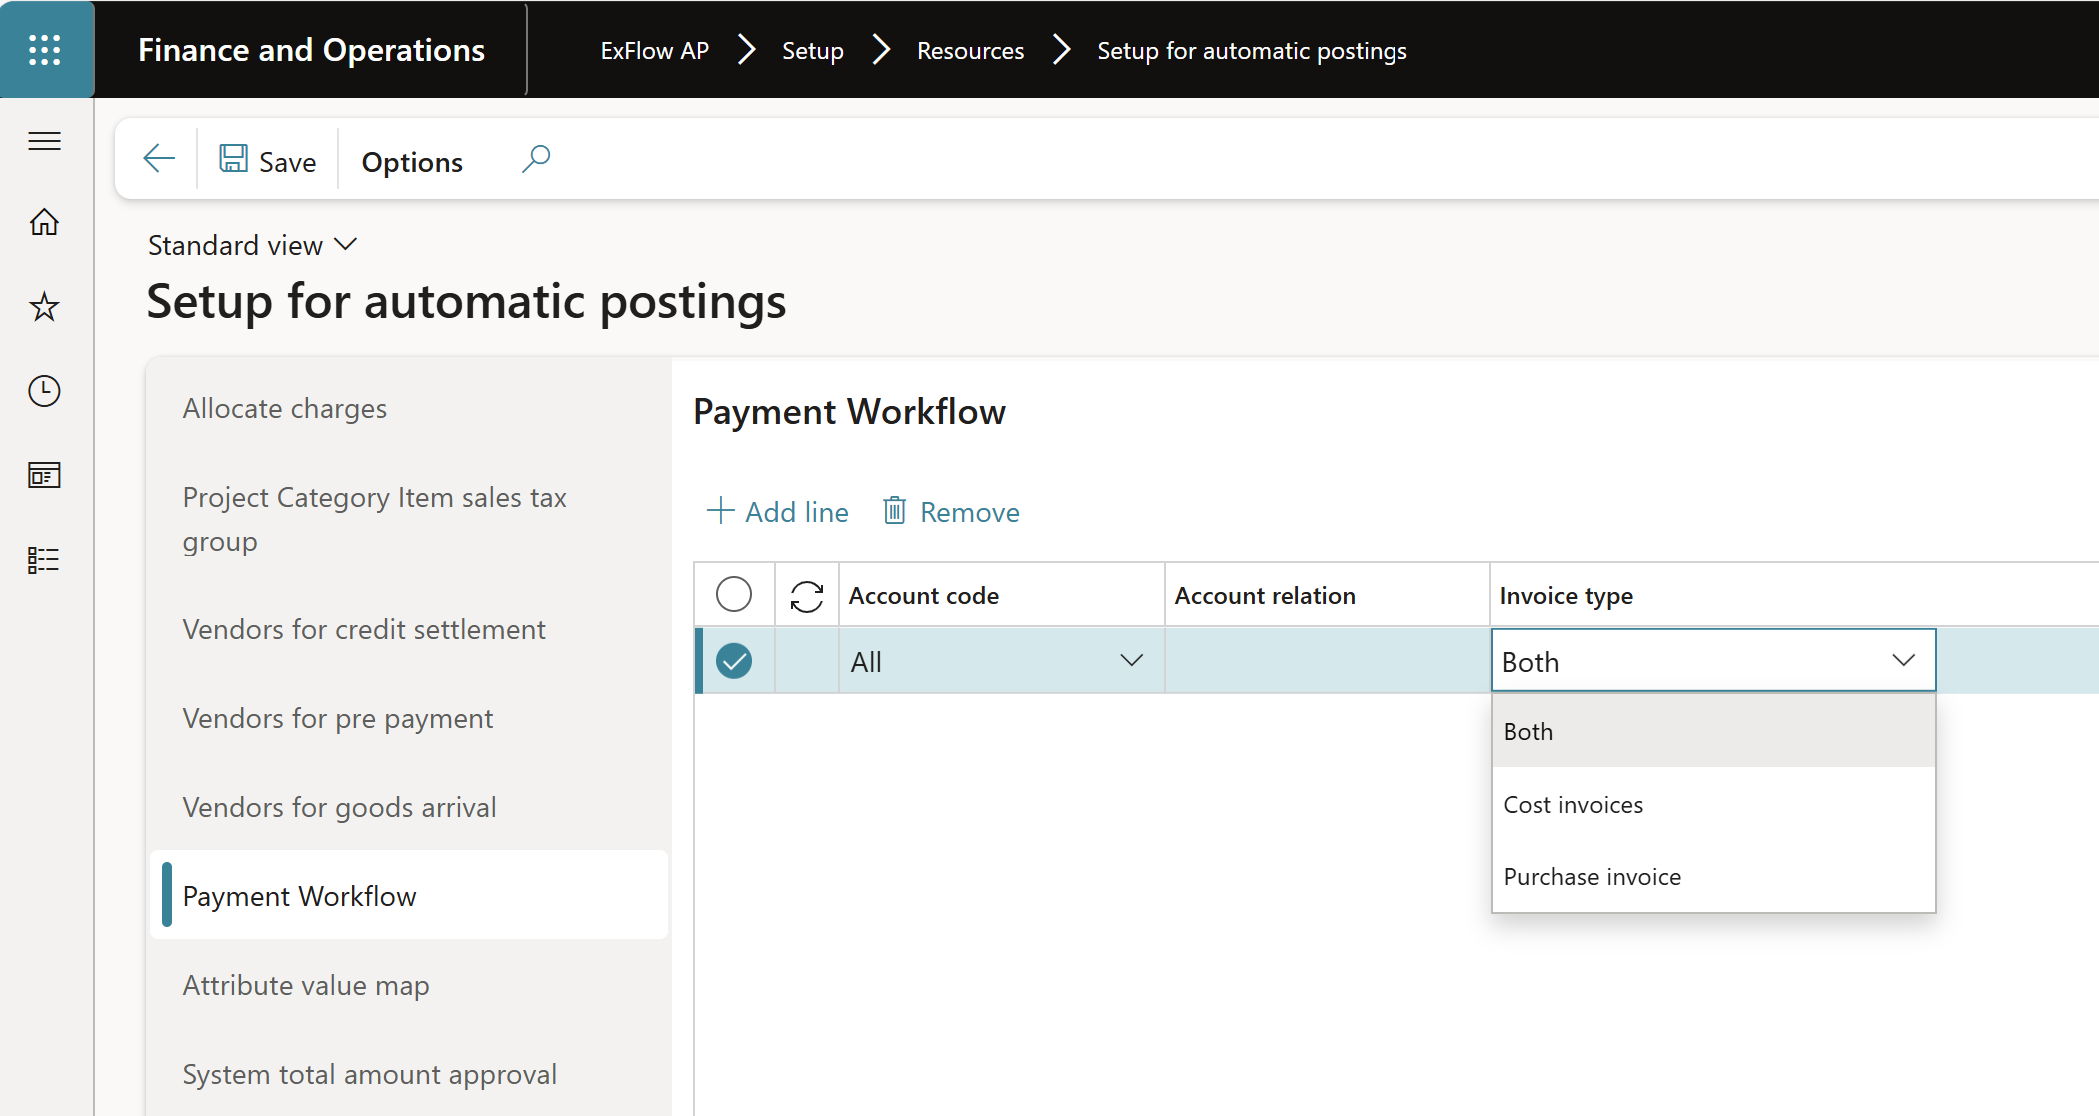Remove the selected line
The image size is (2099, 1116).
coord(951,512)
